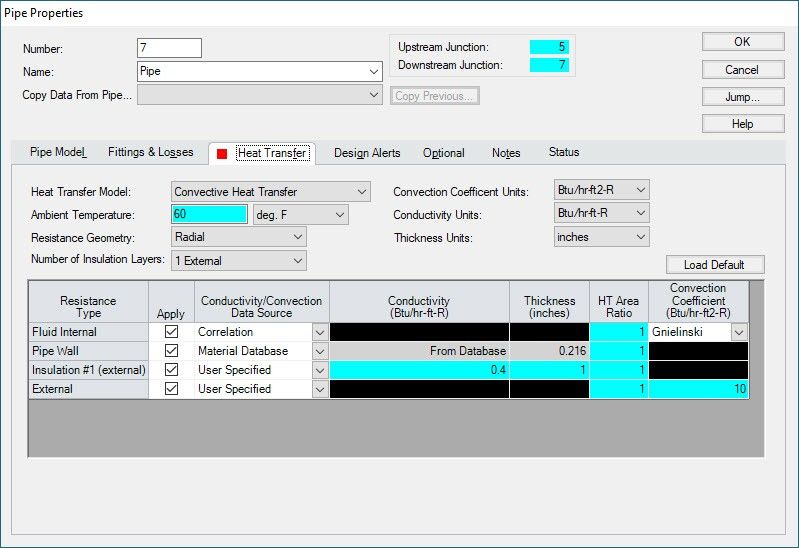799x548 pixels.
Task: Open the Convection Coefficient Units dropdown
Action: (x=641, y=190)
